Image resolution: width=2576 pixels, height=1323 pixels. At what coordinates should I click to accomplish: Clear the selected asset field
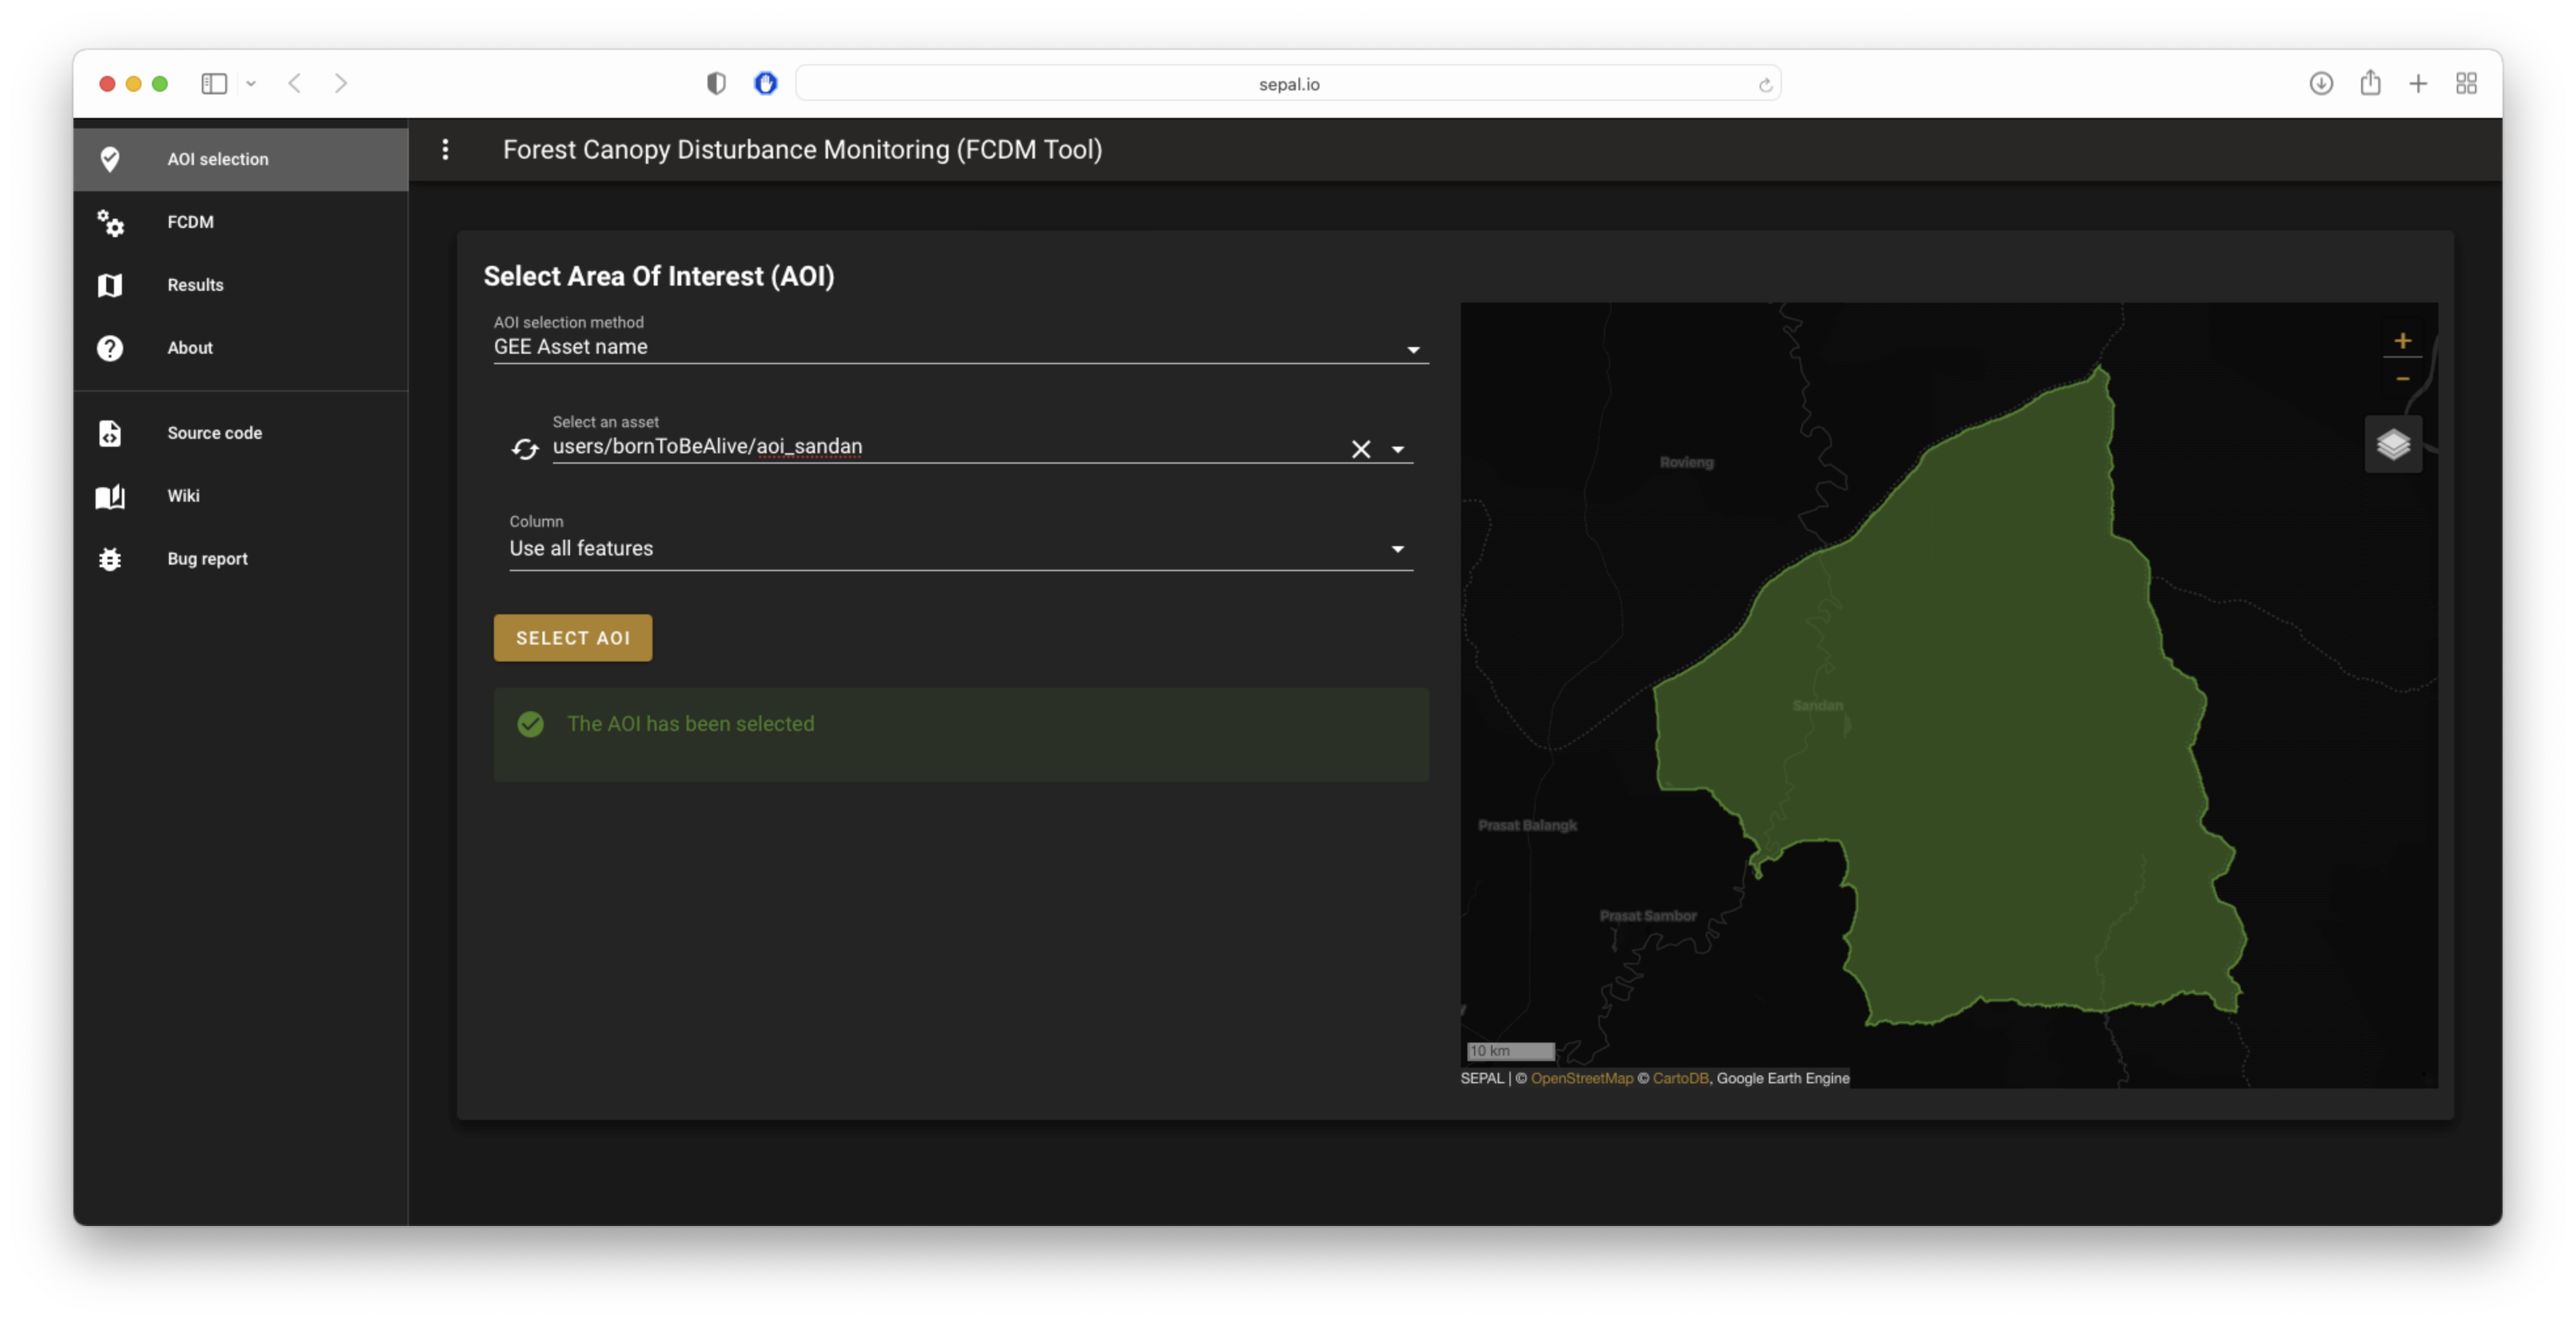tap(1360, 449)
